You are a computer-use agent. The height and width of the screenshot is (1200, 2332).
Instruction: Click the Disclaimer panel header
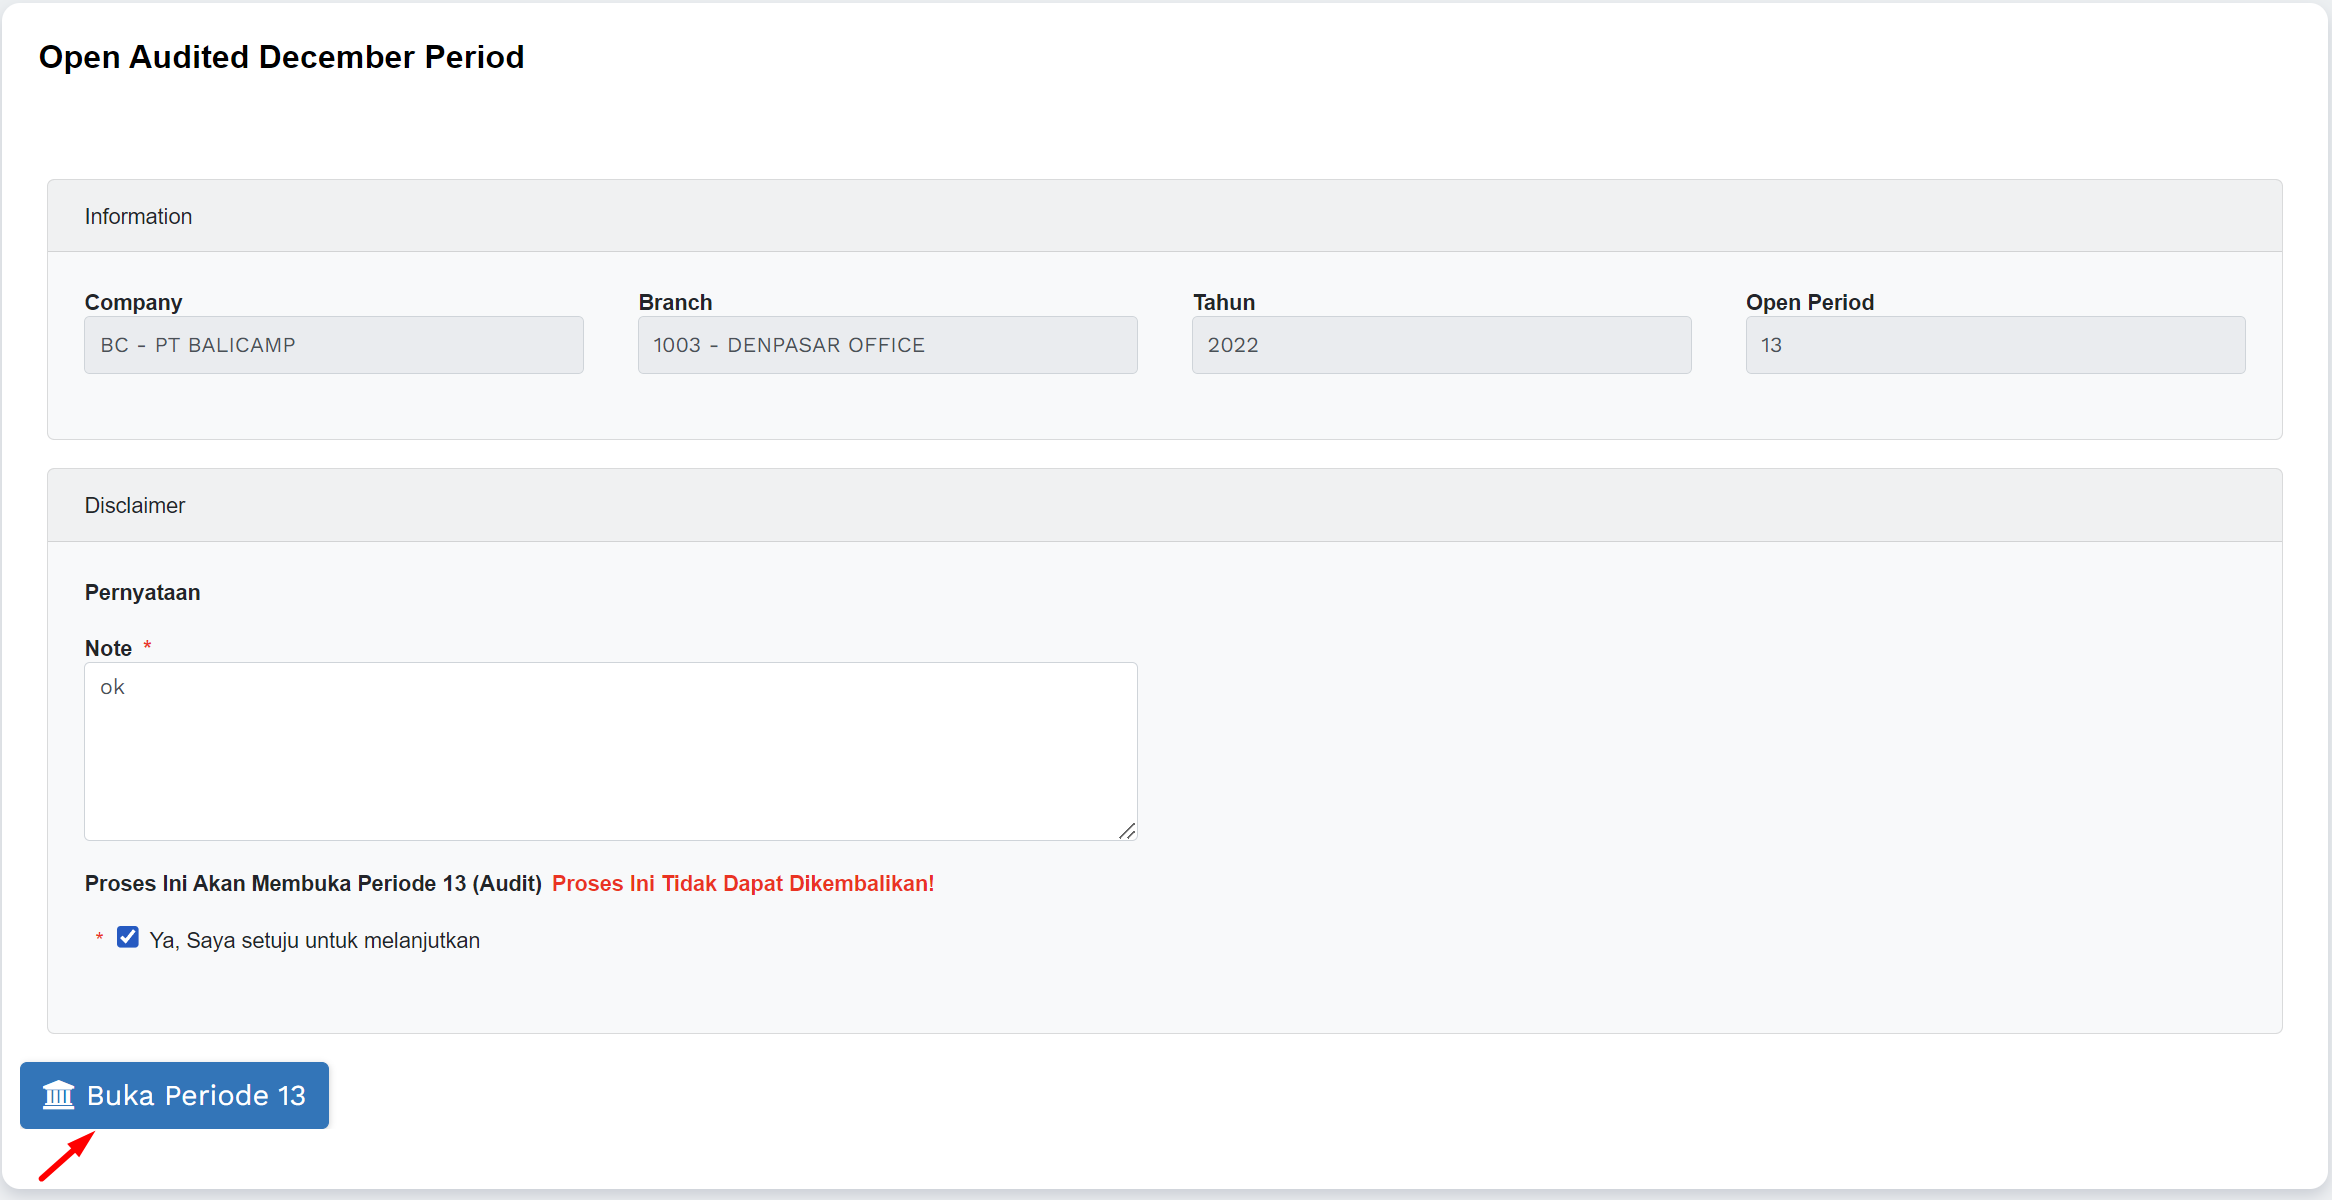pos(1164,505)
